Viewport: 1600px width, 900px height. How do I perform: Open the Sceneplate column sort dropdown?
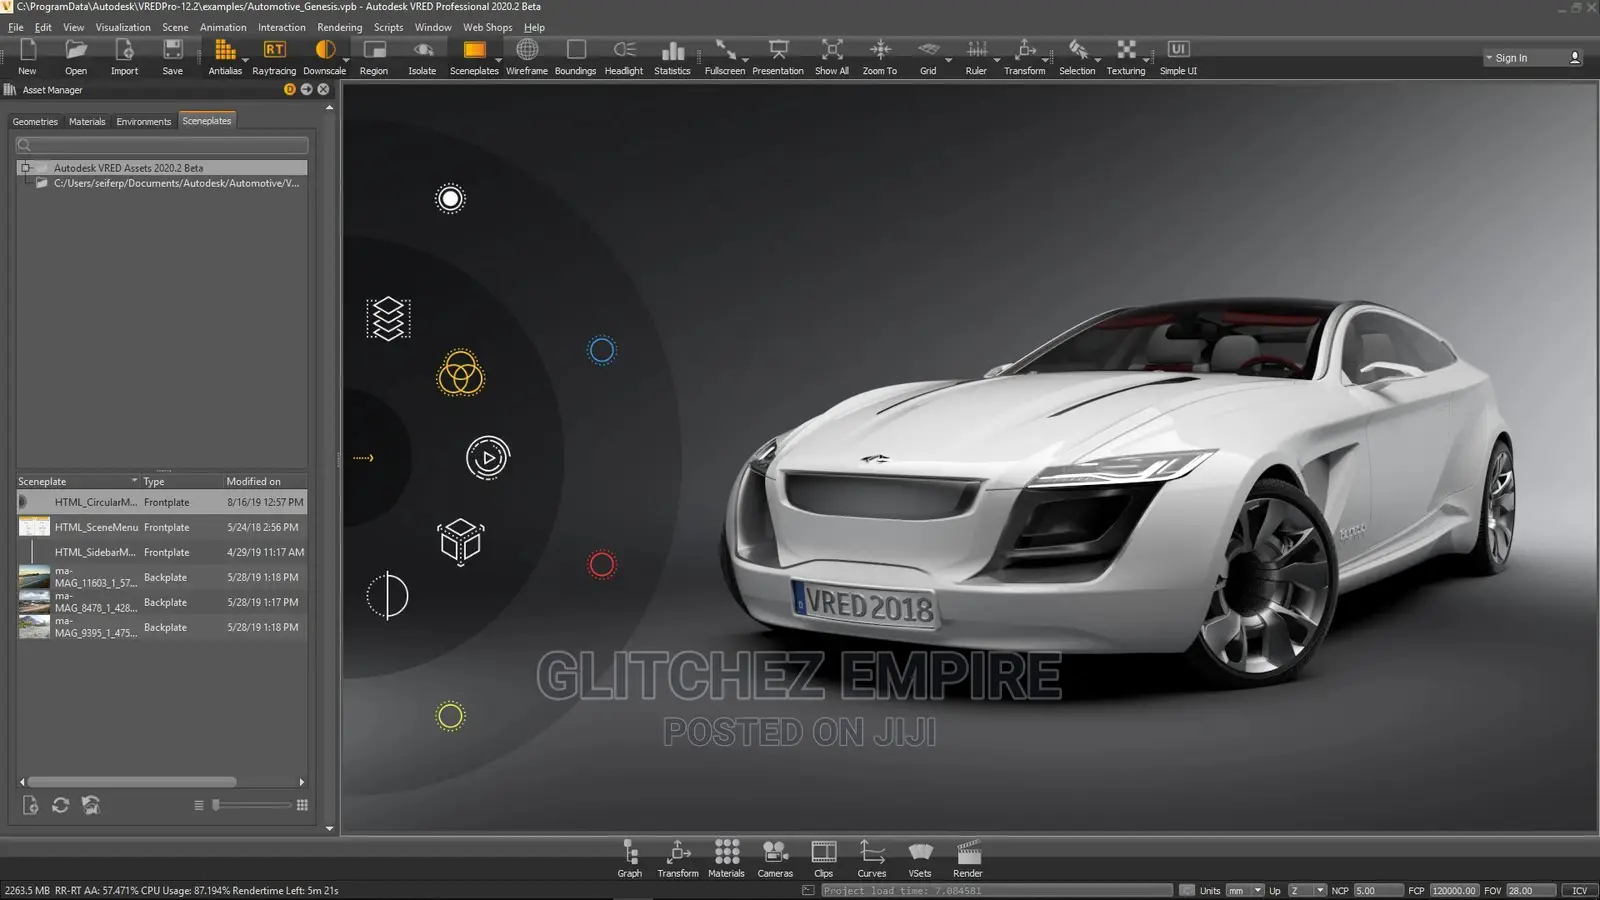point(134,481)
